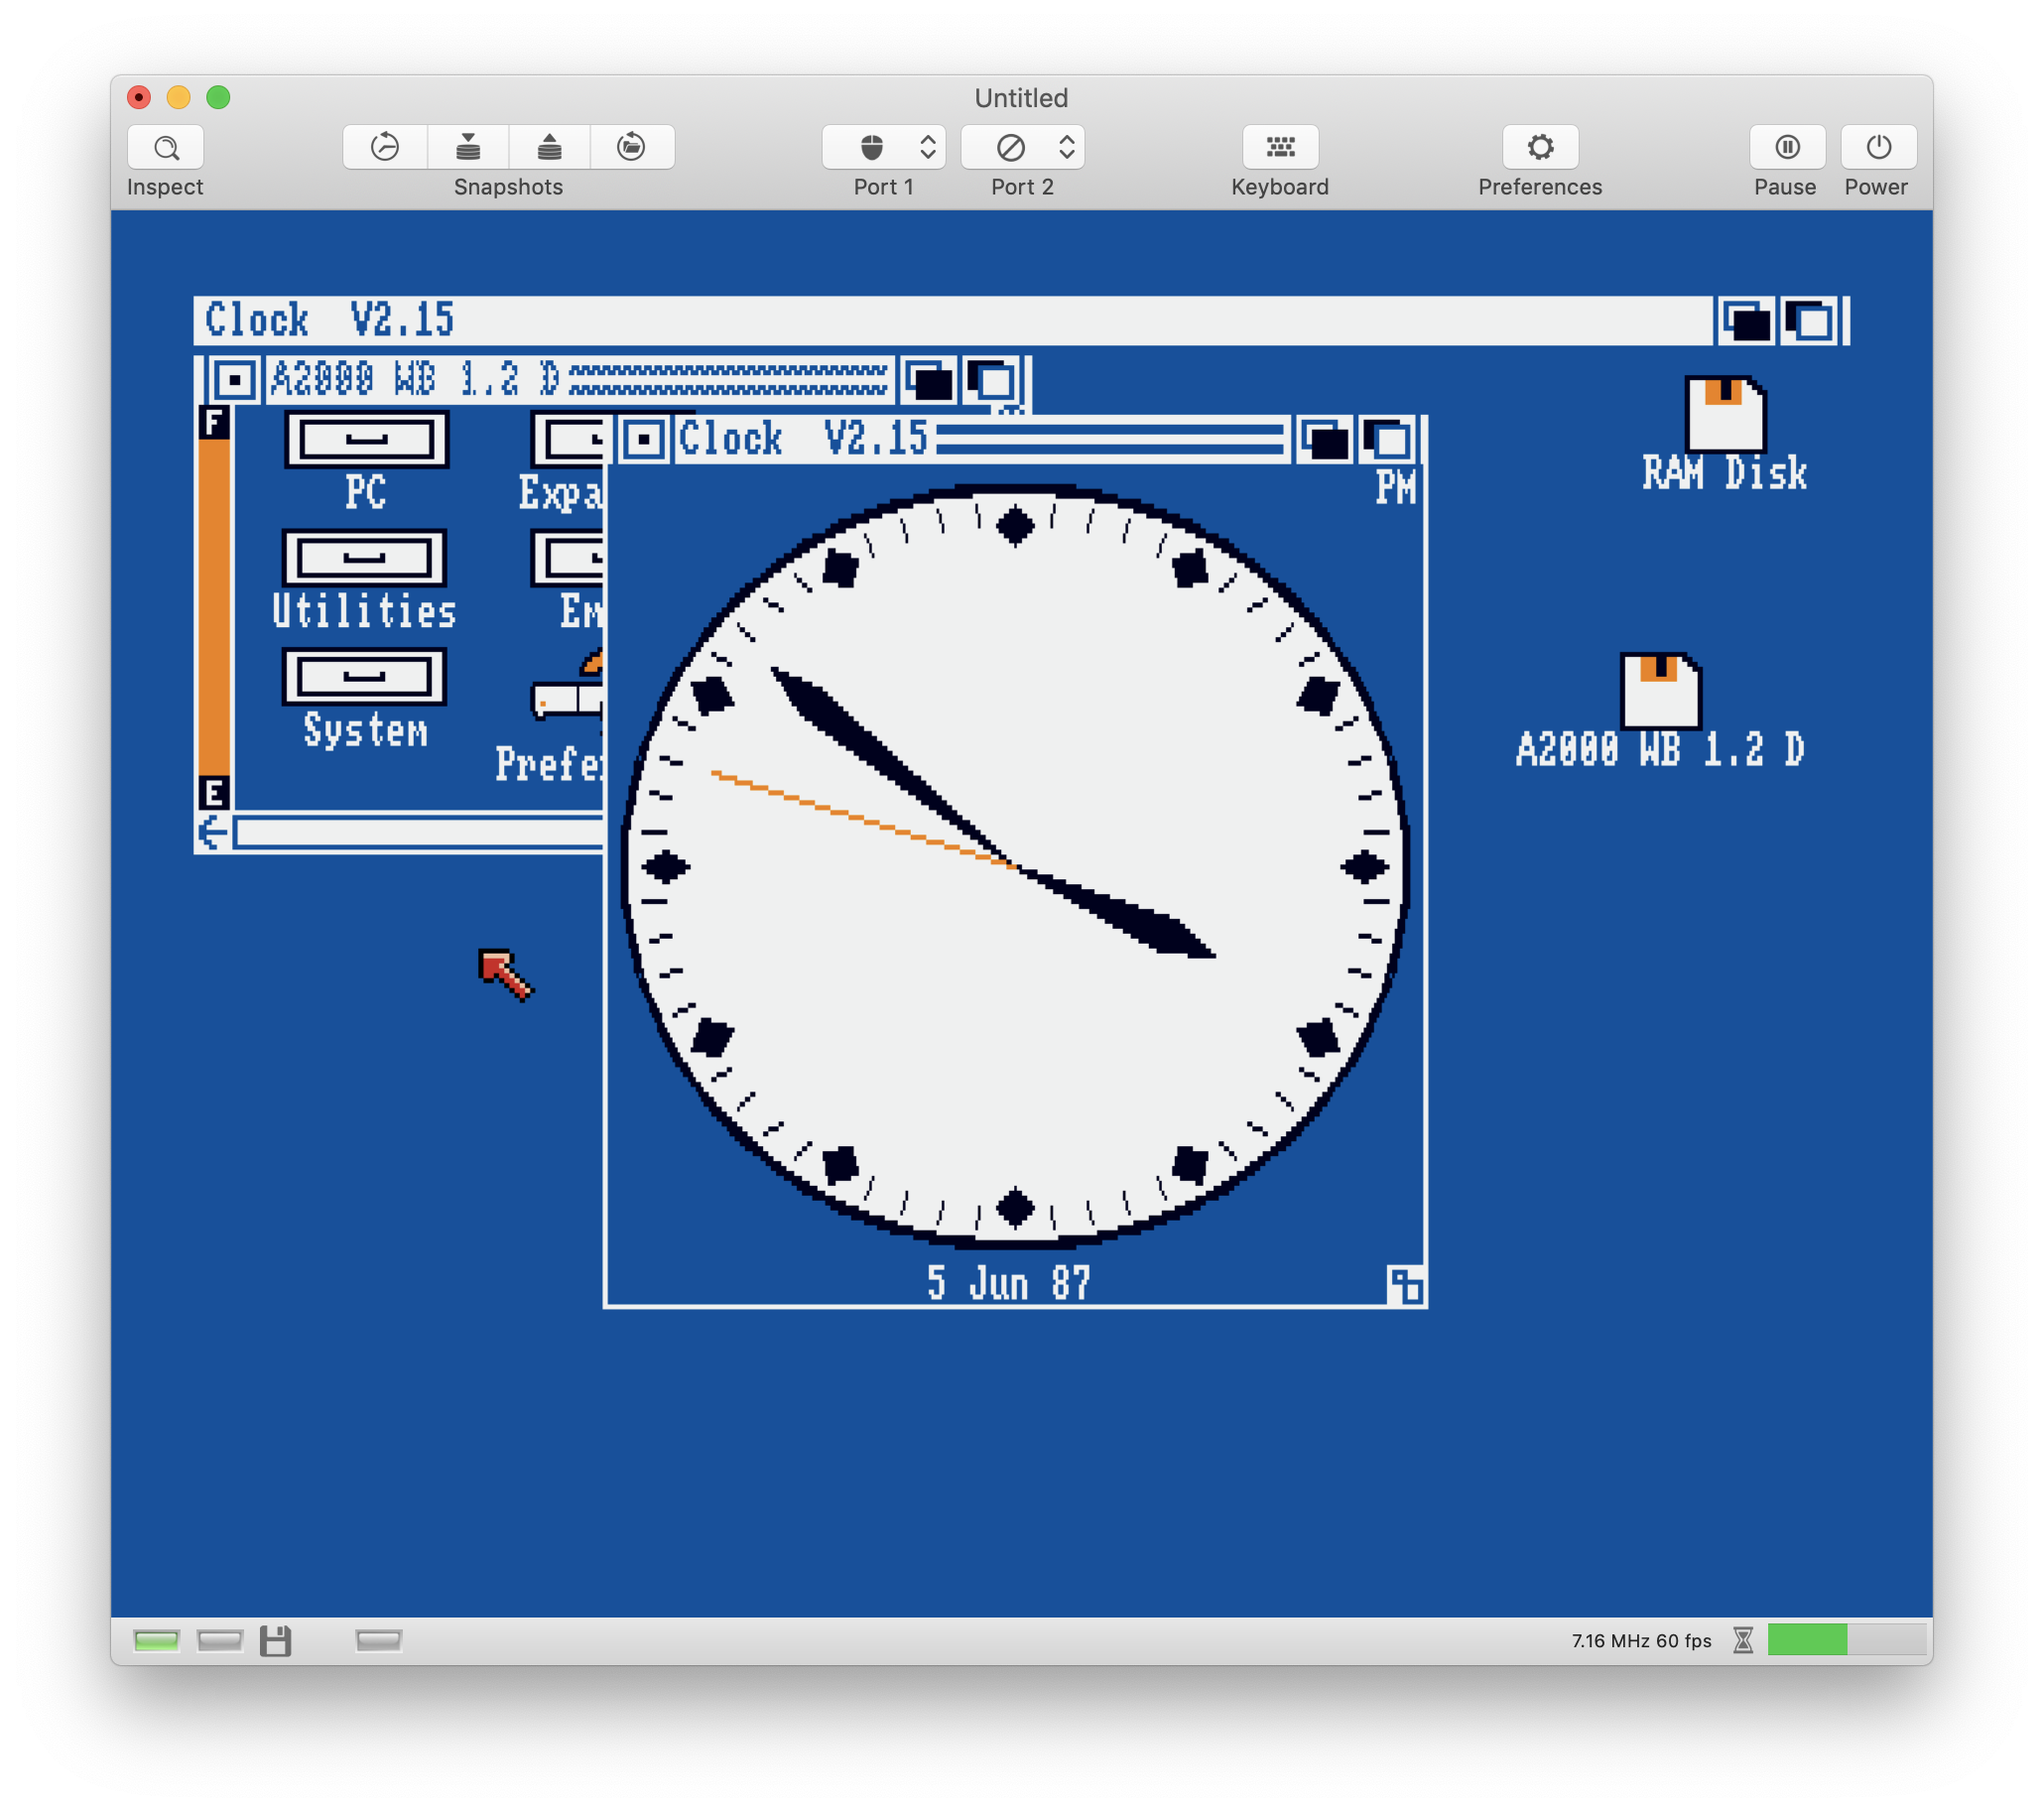Click the horizontal scrollbar in A2000 window
2044x1812 pixels.
click(x=419, y=832)
